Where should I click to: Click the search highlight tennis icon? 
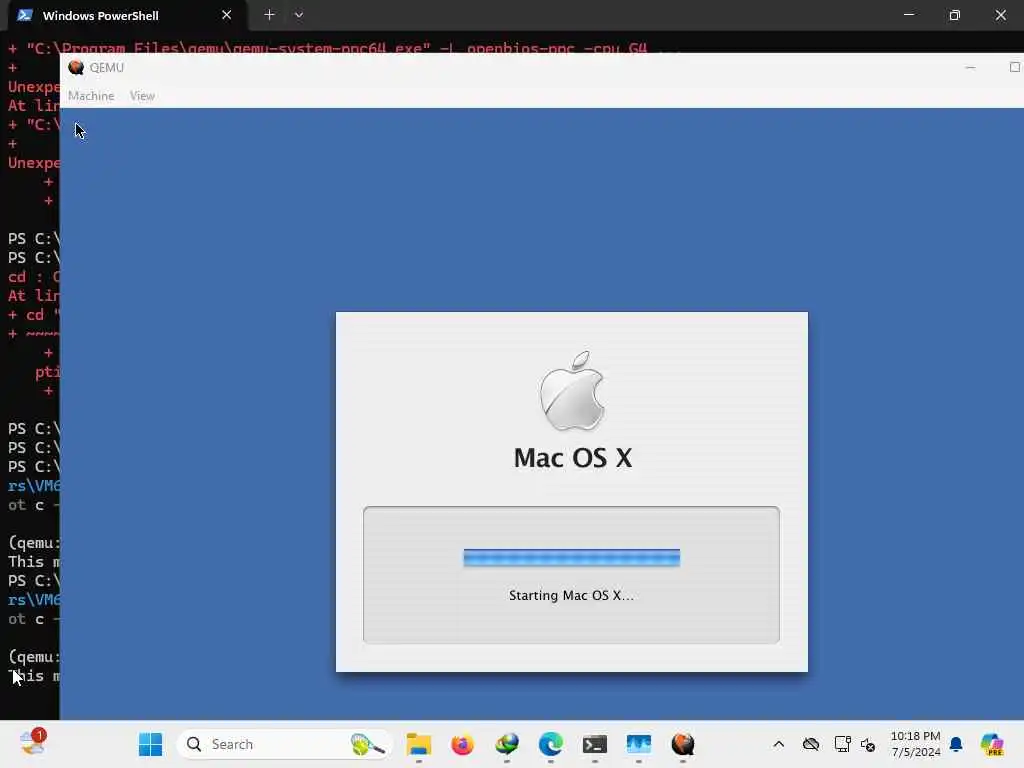point(367,744)
